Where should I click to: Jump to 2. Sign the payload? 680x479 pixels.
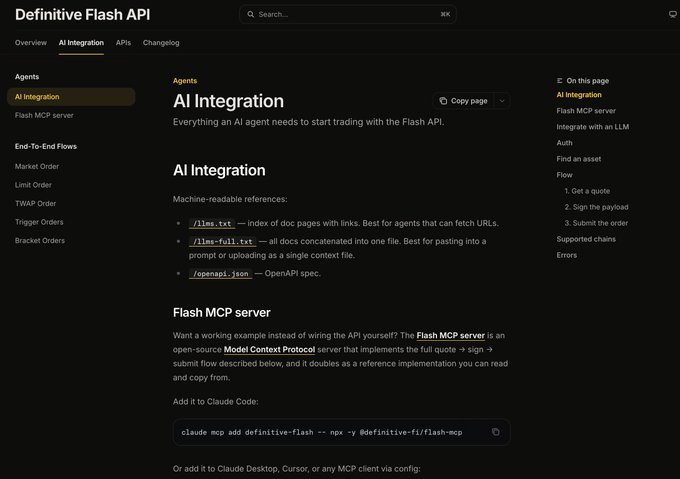(596, 207)
